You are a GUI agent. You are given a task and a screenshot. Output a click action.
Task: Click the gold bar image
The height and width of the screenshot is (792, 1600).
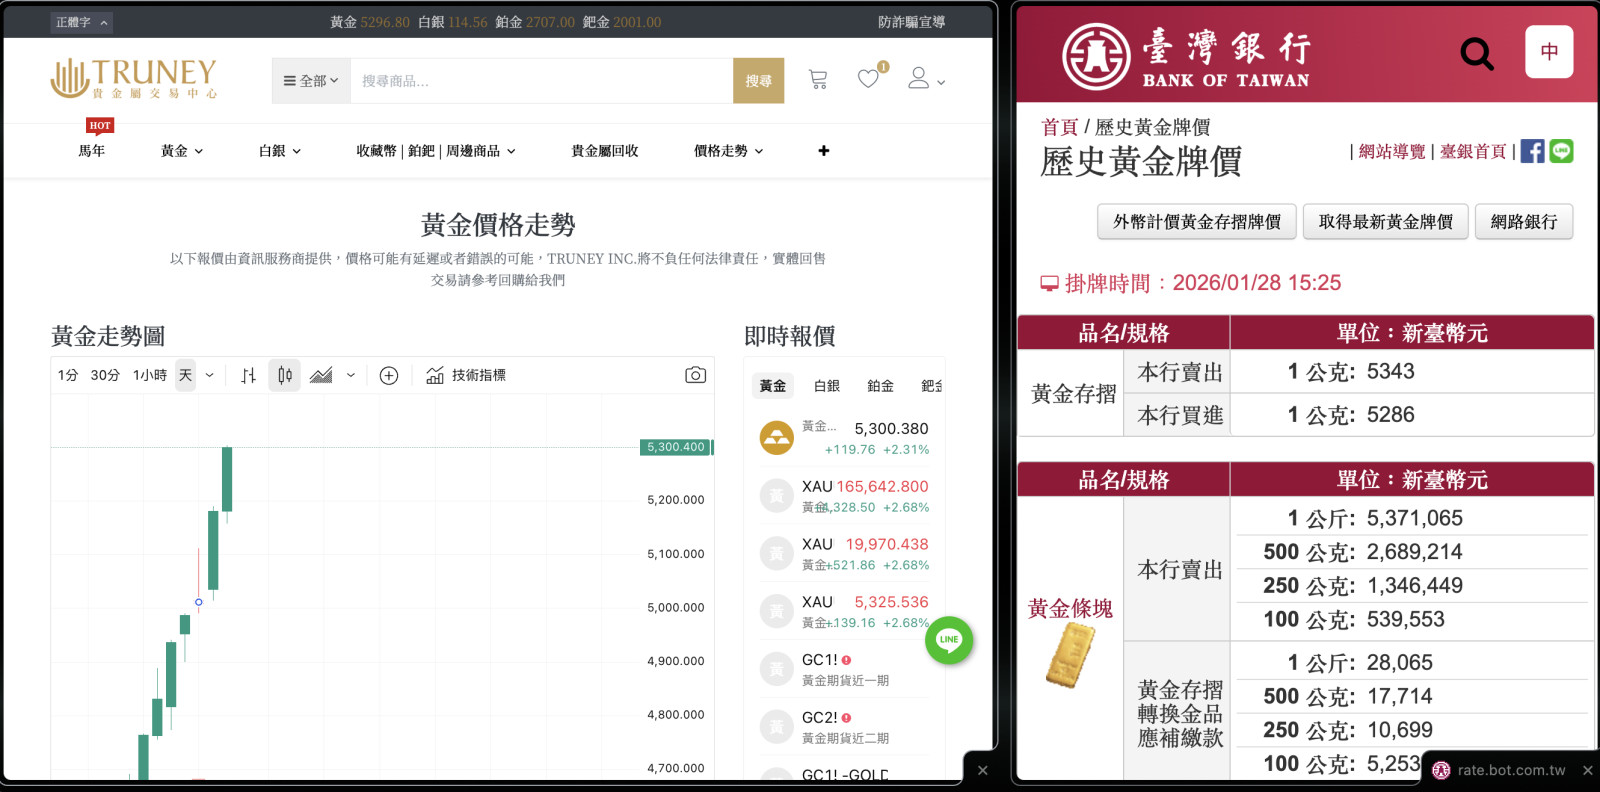pyautogui.click(x=1071, y=655)
